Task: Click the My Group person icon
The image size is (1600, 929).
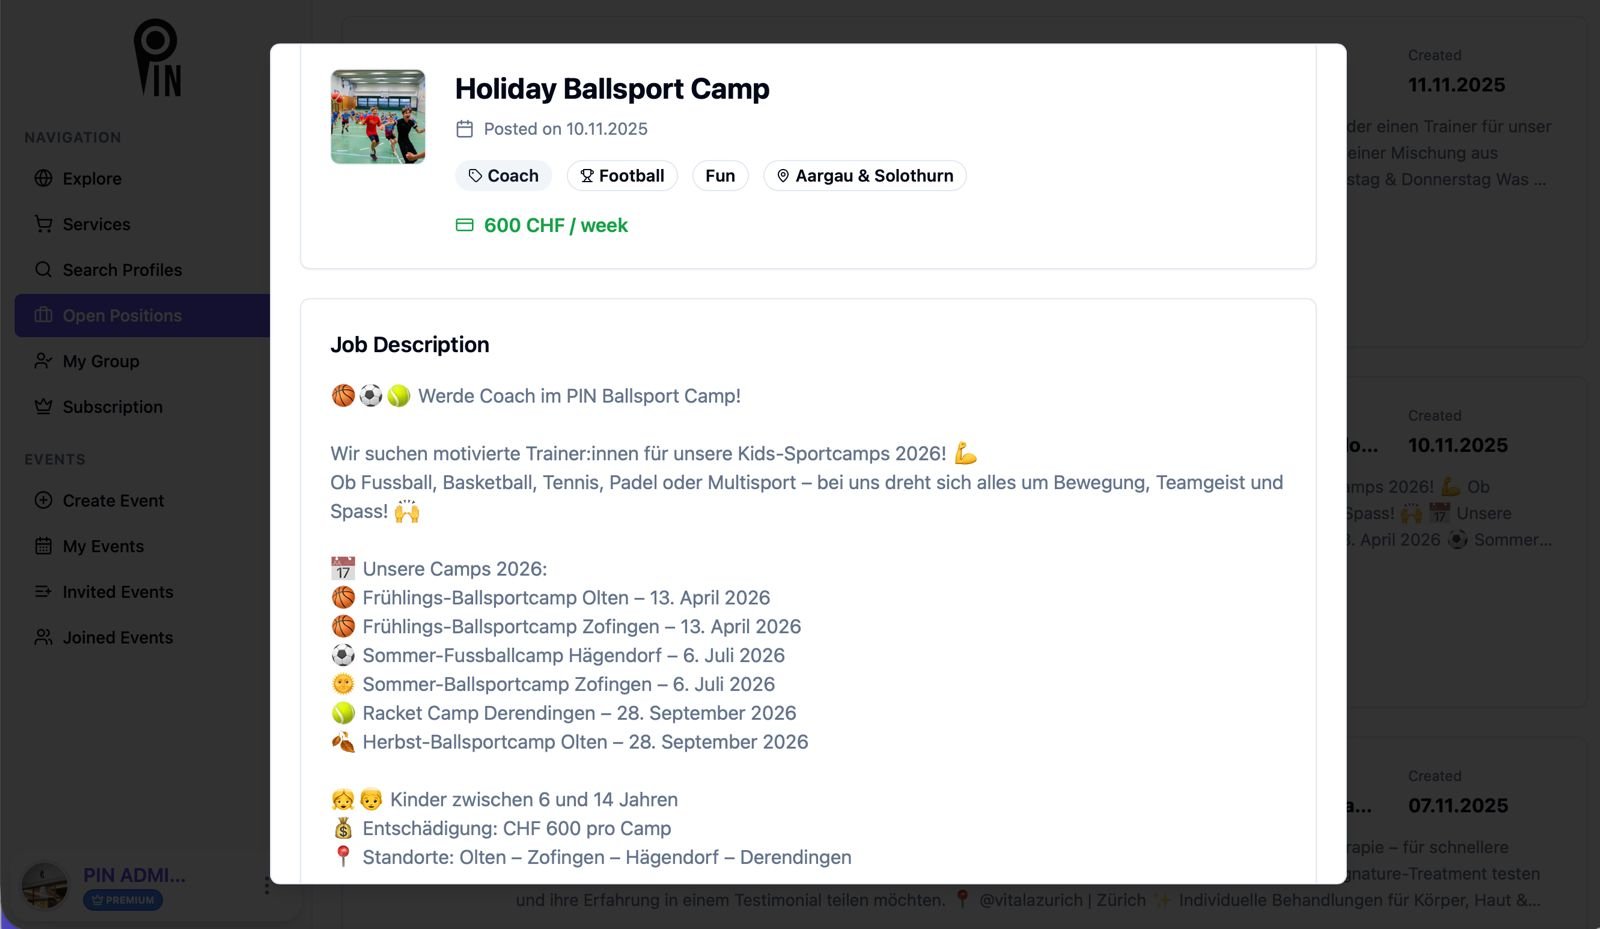Action: [43, 361]
